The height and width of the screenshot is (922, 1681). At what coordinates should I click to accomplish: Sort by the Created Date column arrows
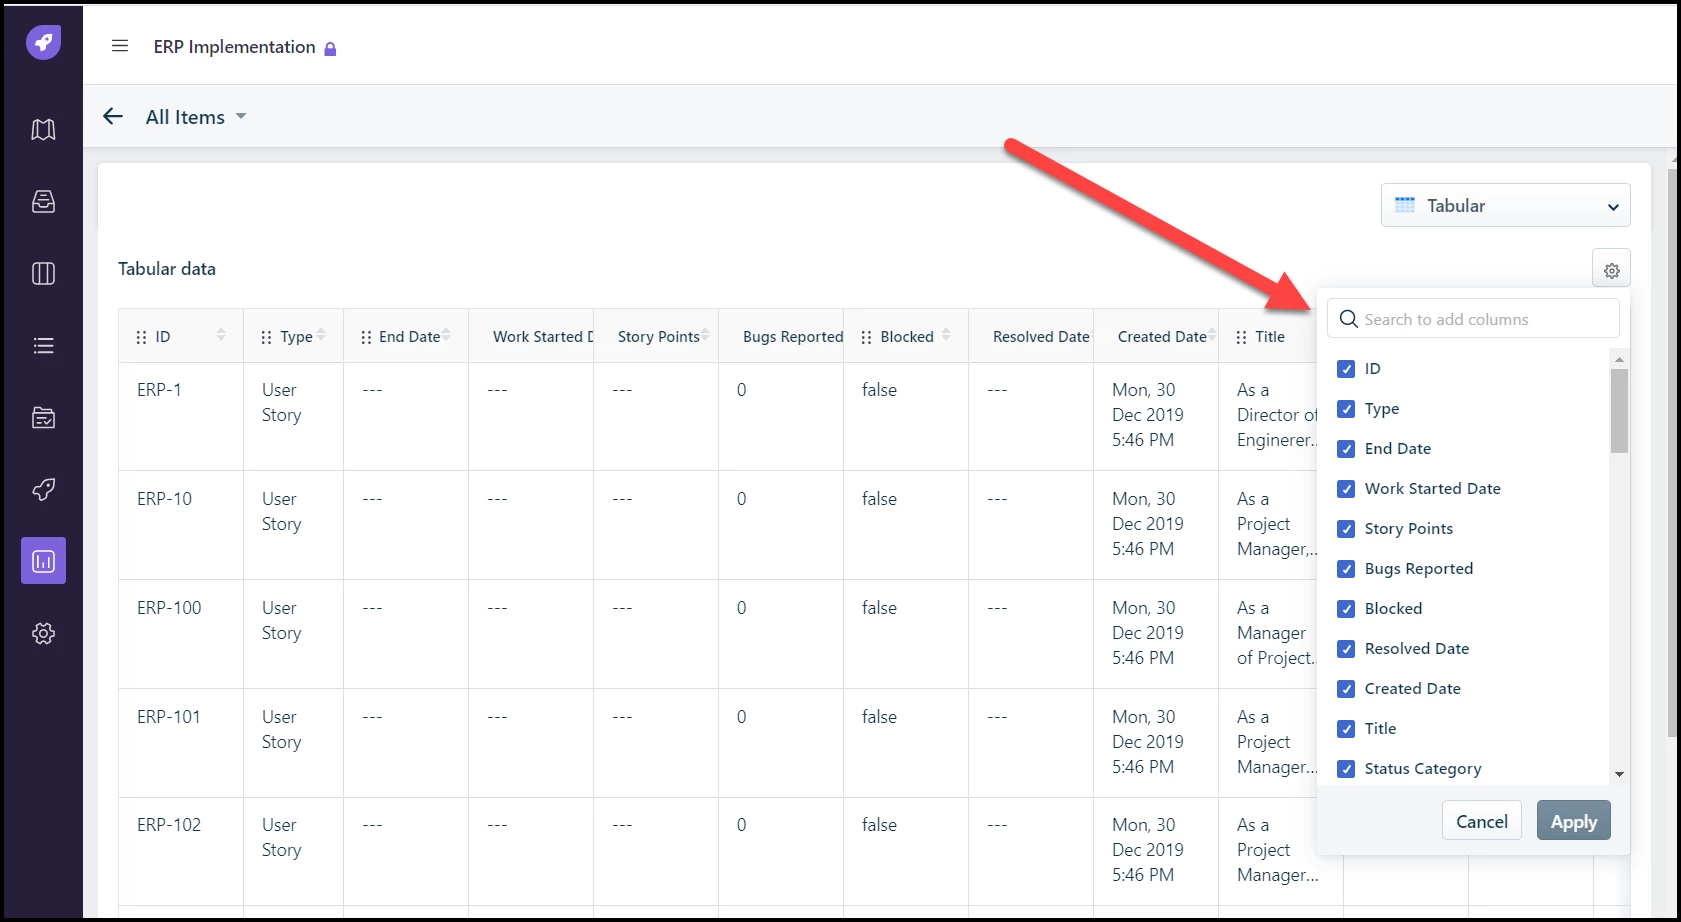tap(1212, 335)
